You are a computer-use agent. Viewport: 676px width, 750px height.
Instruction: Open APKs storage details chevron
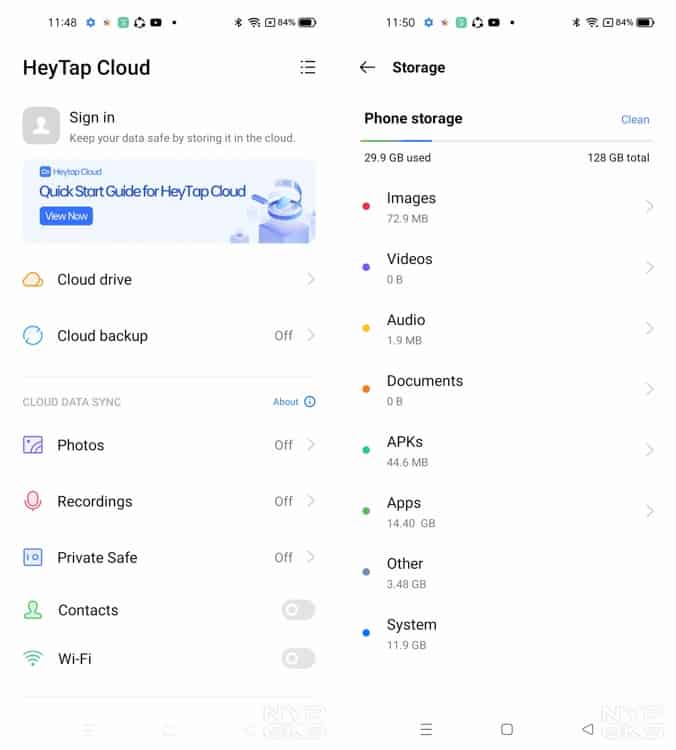(649, 450)
